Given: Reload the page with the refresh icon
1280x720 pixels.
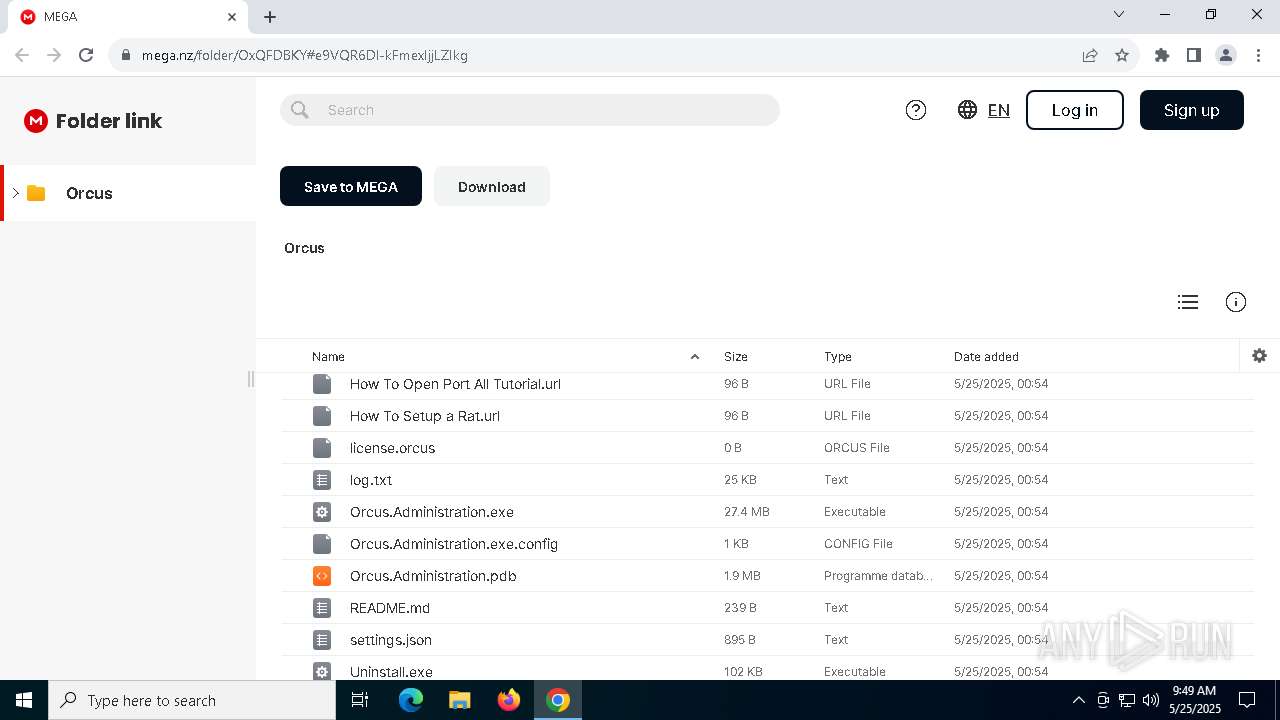Looking at the screenshot, I should point(86,55).
